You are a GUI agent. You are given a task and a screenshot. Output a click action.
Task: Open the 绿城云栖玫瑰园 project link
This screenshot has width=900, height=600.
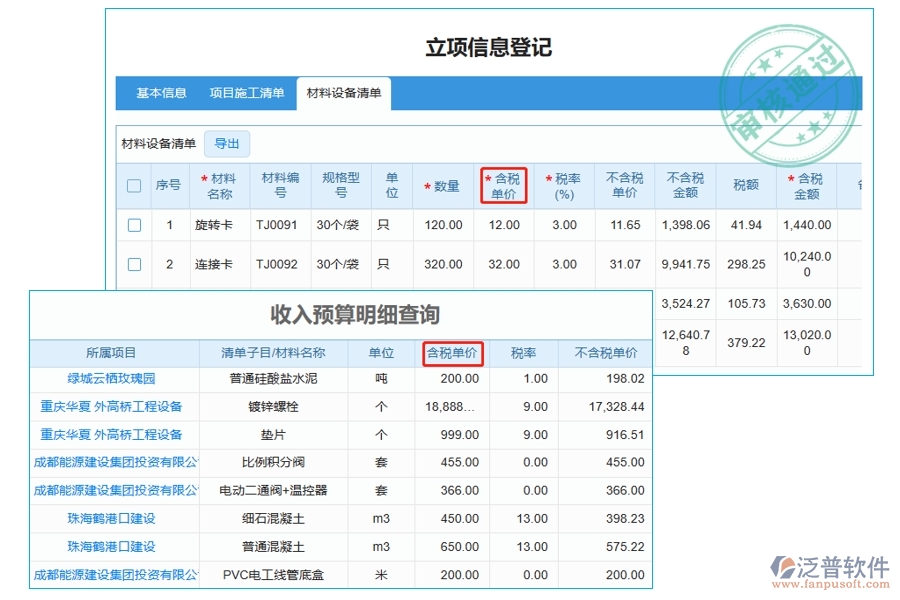(113, 379)
